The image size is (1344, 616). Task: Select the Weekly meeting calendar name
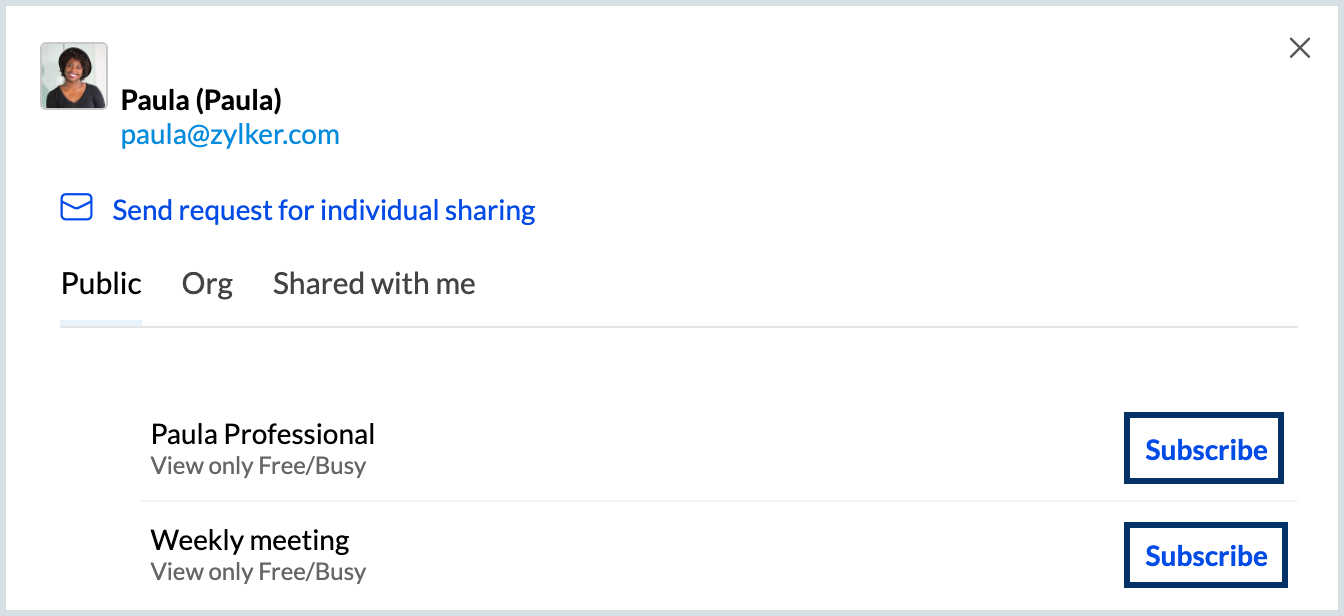pos(250,540)
